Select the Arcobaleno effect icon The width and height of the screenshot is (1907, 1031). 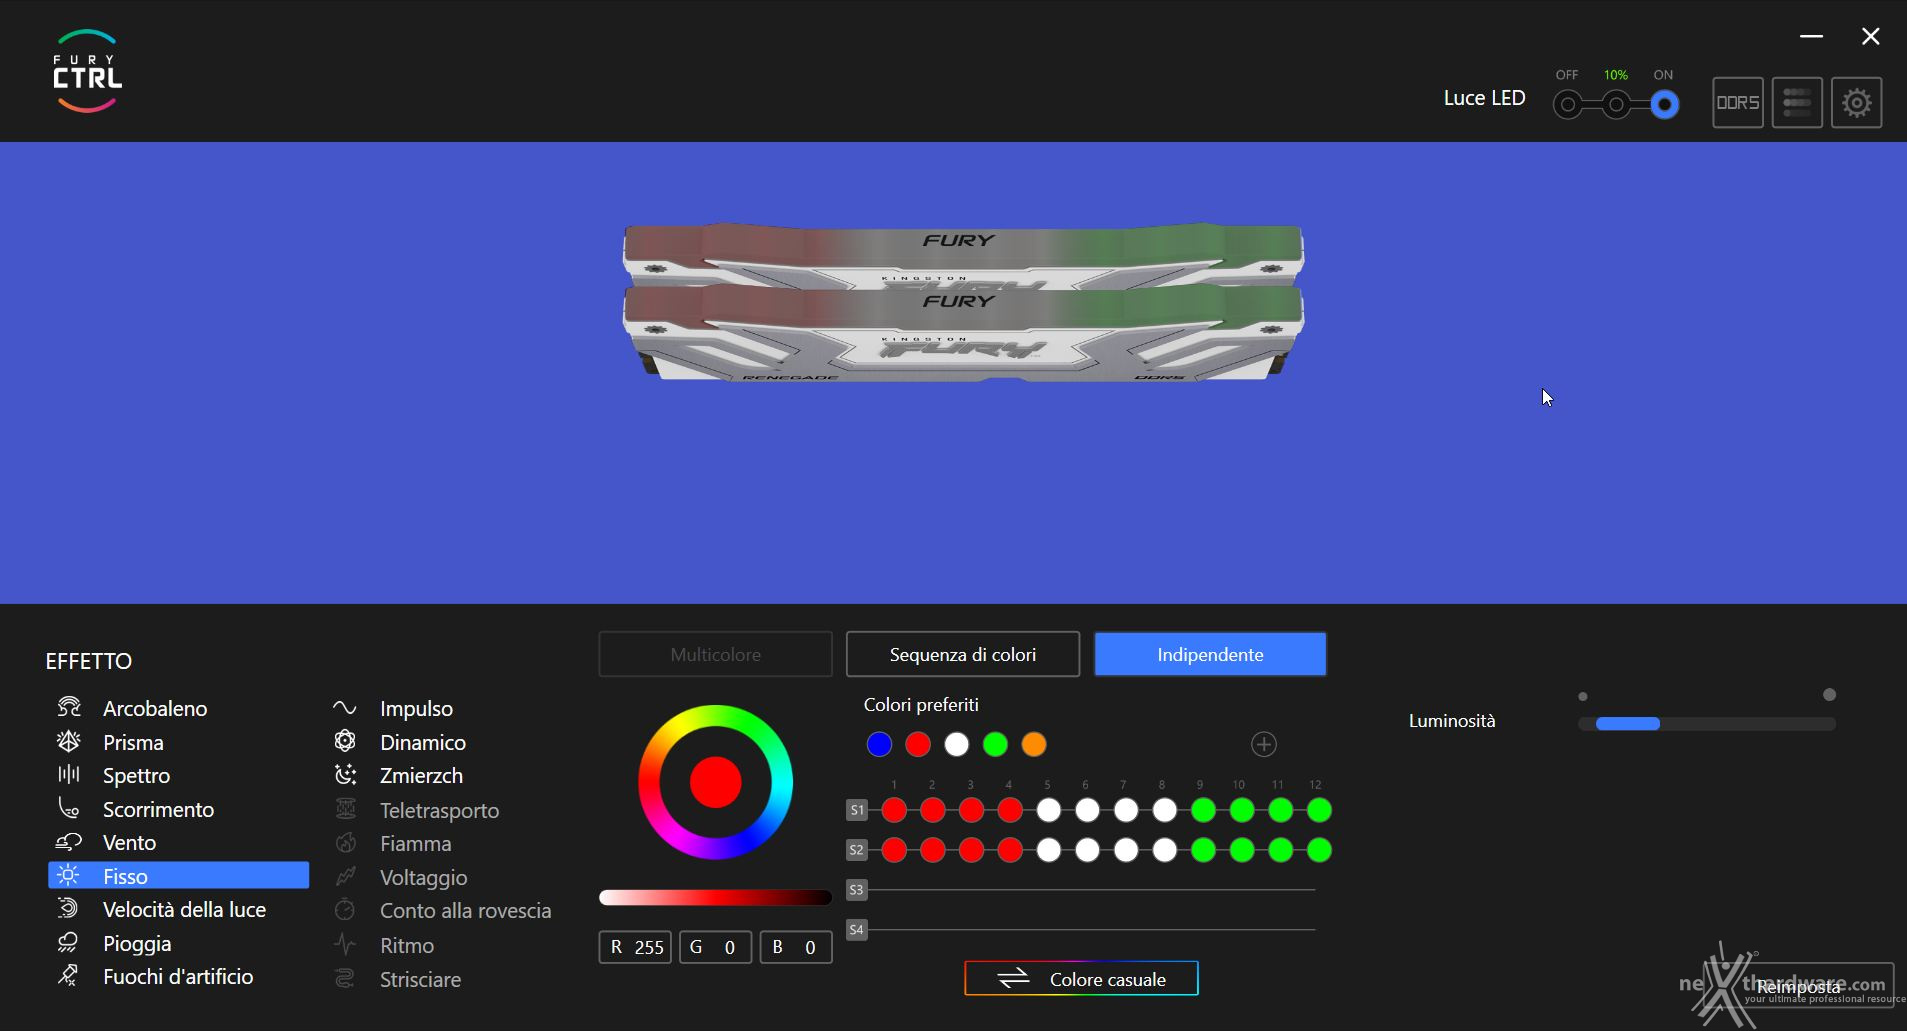[68, 707]
